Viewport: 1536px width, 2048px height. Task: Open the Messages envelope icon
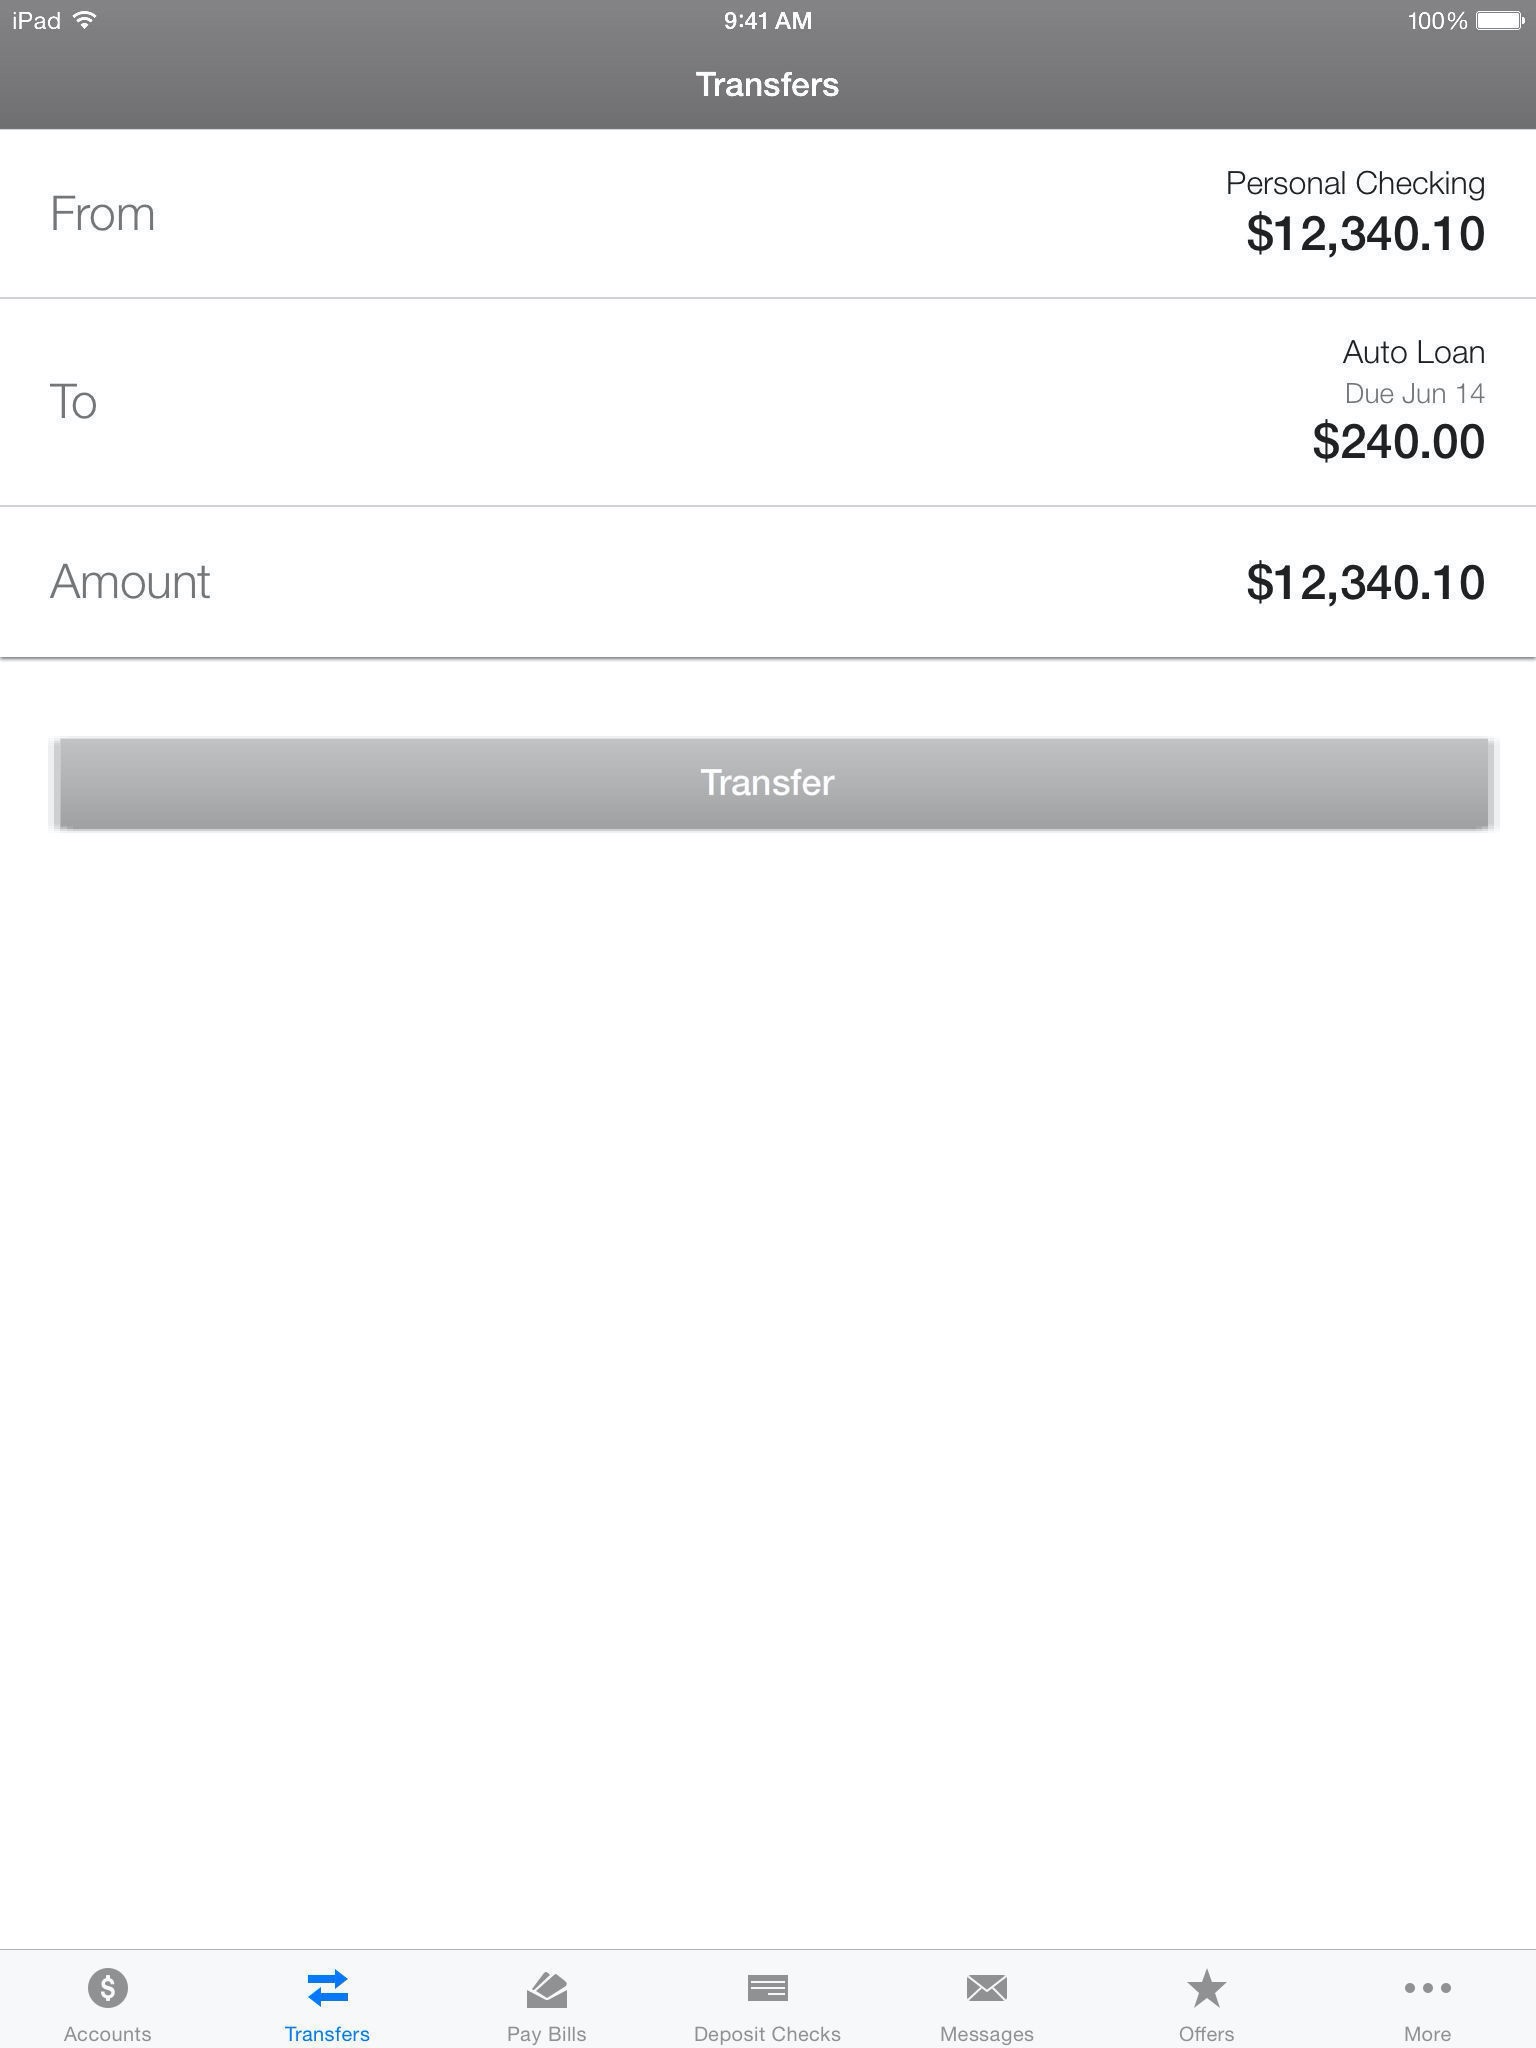986,1987
